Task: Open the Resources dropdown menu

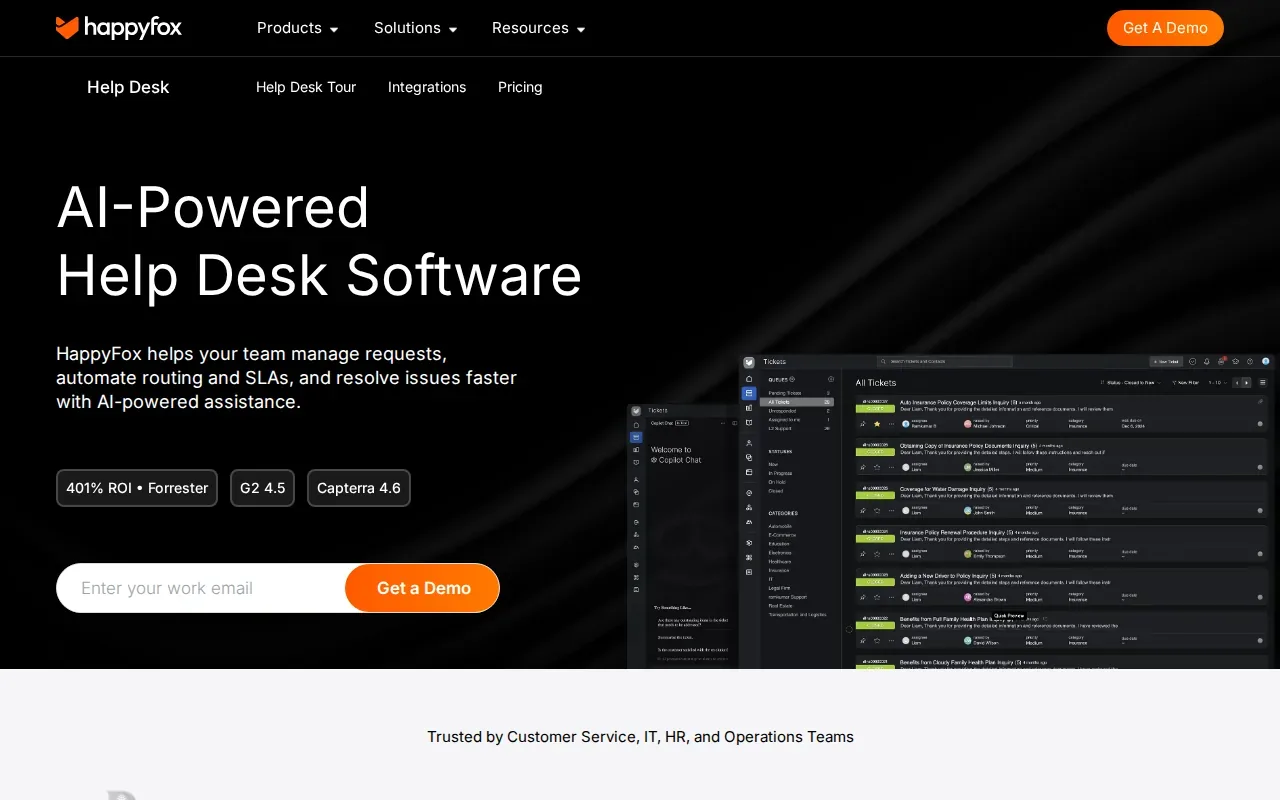Action: [x=538, y=28]
